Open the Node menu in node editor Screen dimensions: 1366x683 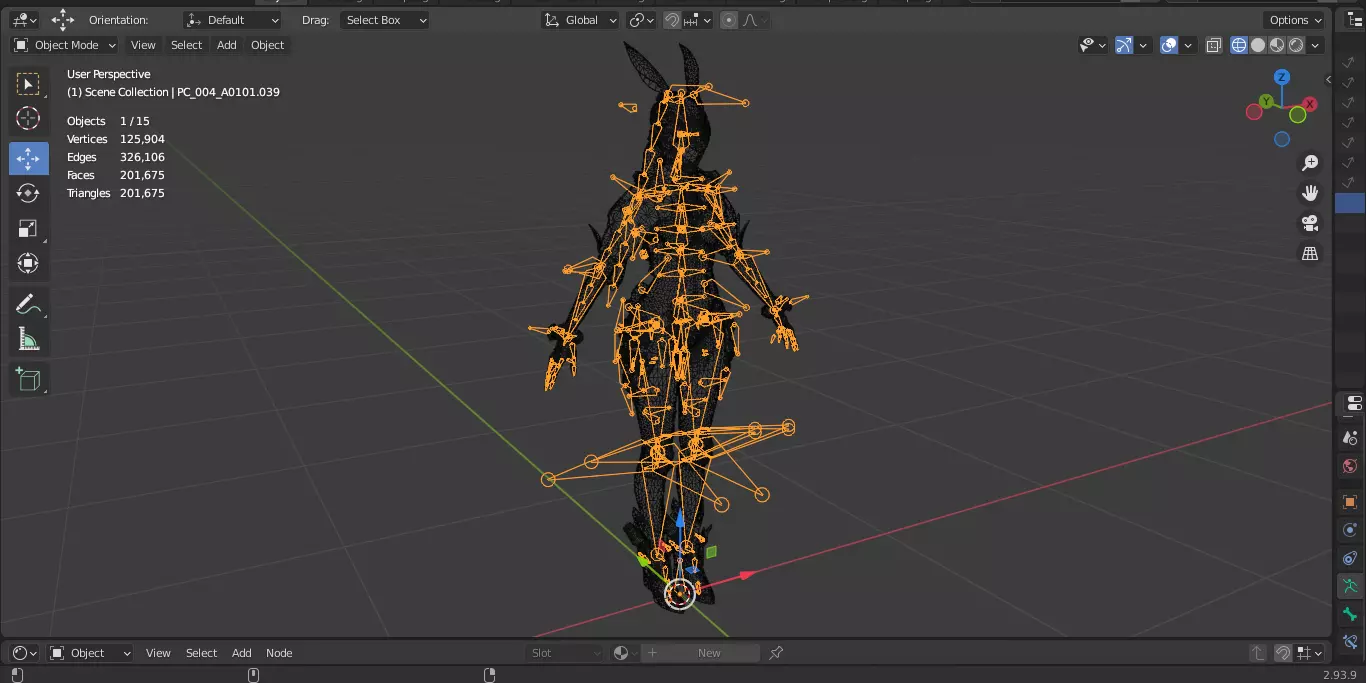pyautogui.click(x=279, y=653)
